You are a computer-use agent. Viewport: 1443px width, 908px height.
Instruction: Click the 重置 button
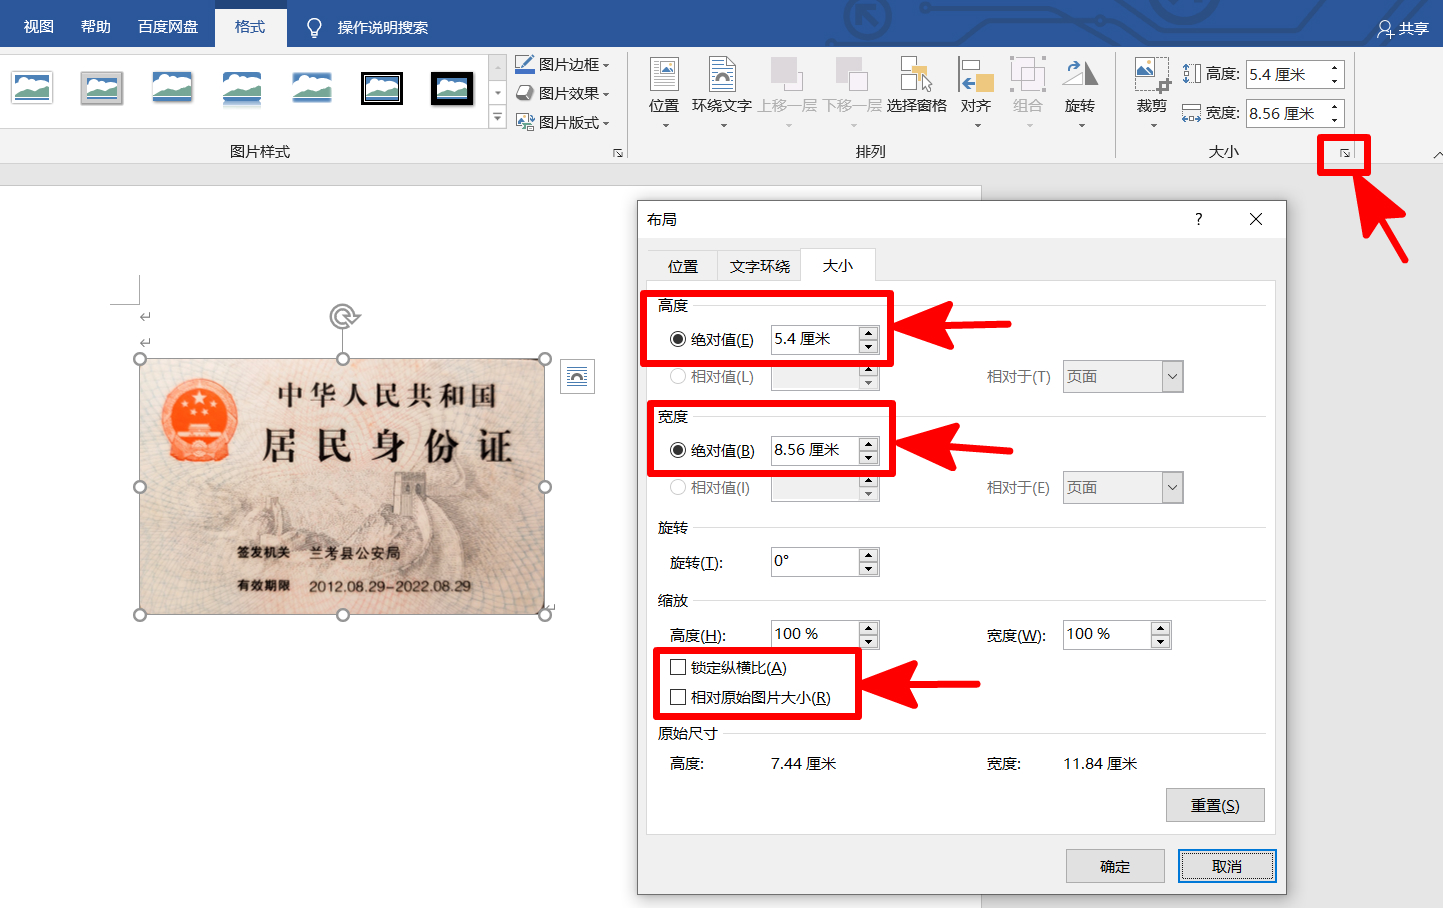tap(1215, 804)
